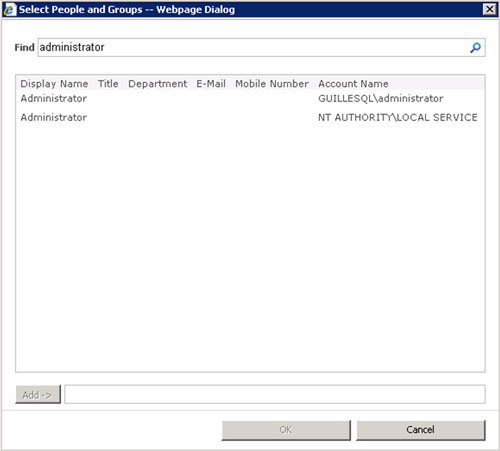Click the Account Name column header
This screenshot has height=451, width=500.
click(353, 84)
